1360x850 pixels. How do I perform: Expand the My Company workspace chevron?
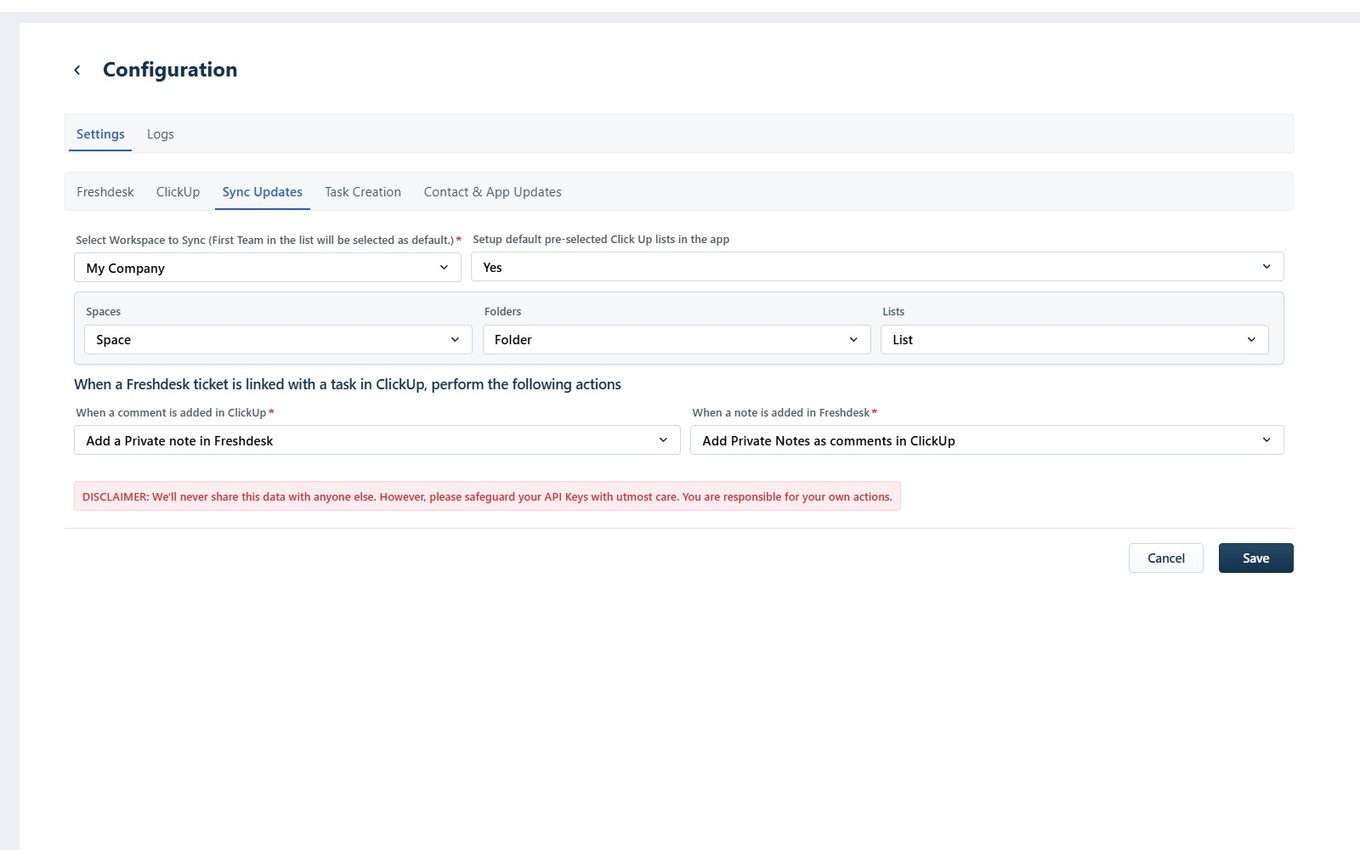click(x=443, y=267)
